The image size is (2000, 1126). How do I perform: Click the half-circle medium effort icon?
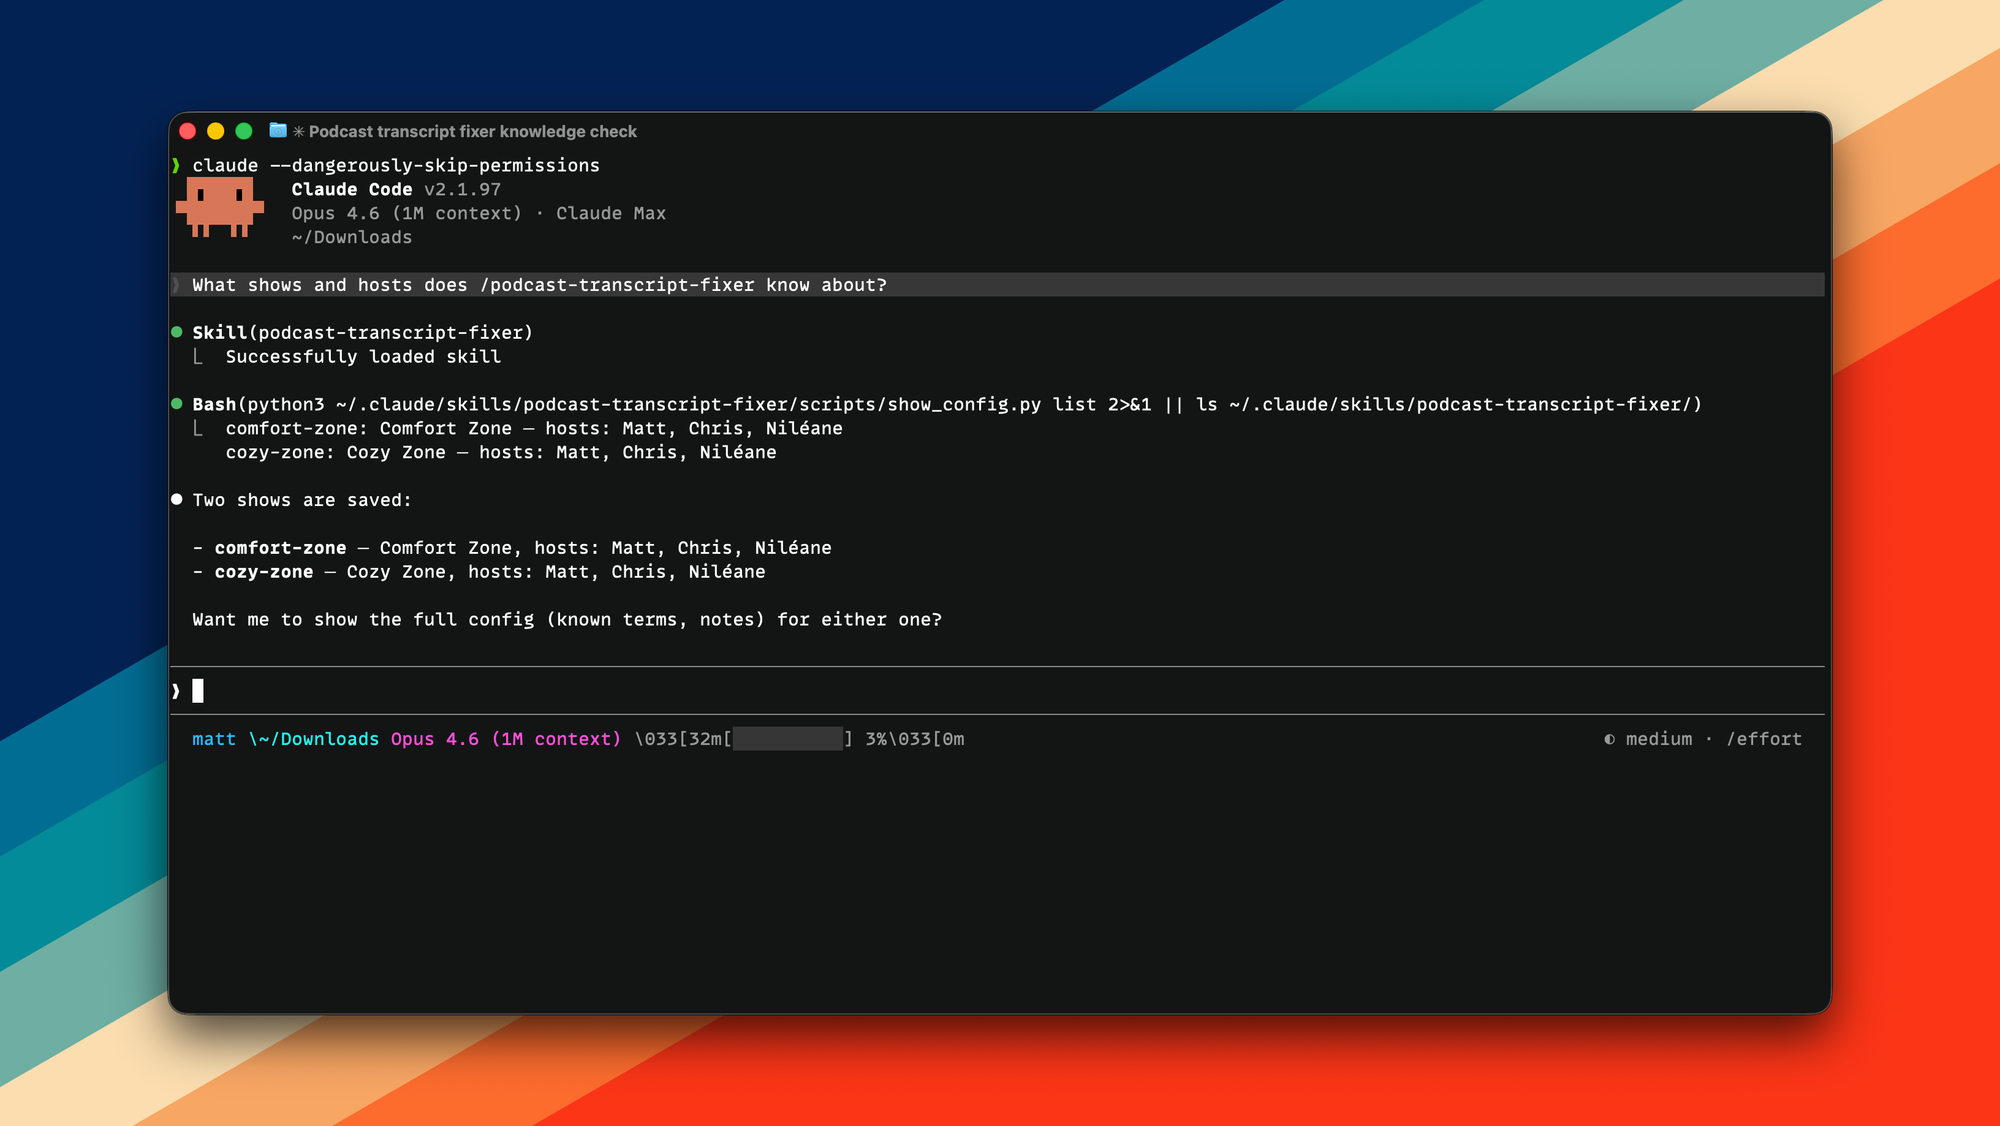click(x=1609, y=739)
